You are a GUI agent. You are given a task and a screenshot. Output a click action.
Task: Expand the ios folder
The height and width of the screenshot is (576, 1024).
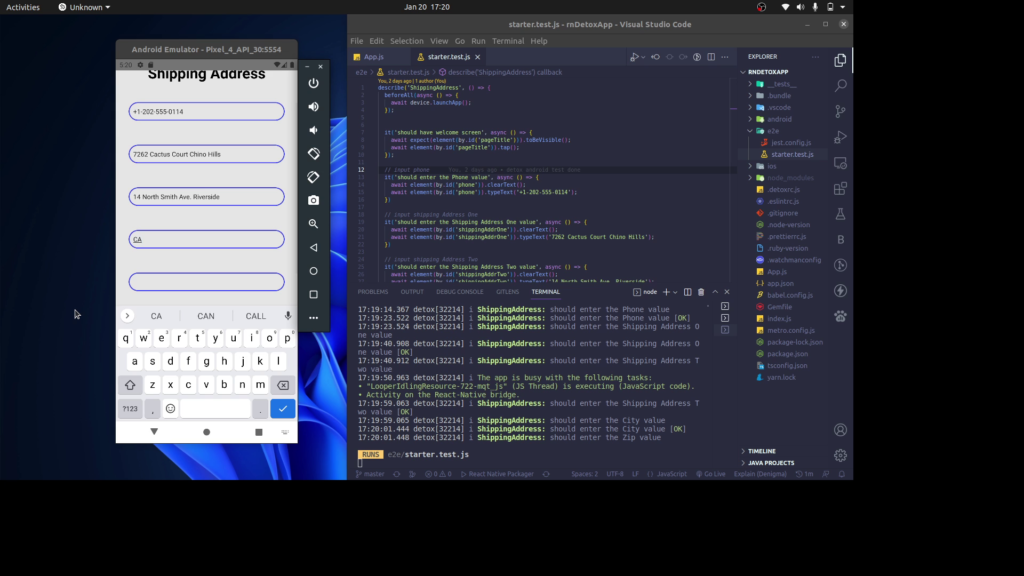773,167
